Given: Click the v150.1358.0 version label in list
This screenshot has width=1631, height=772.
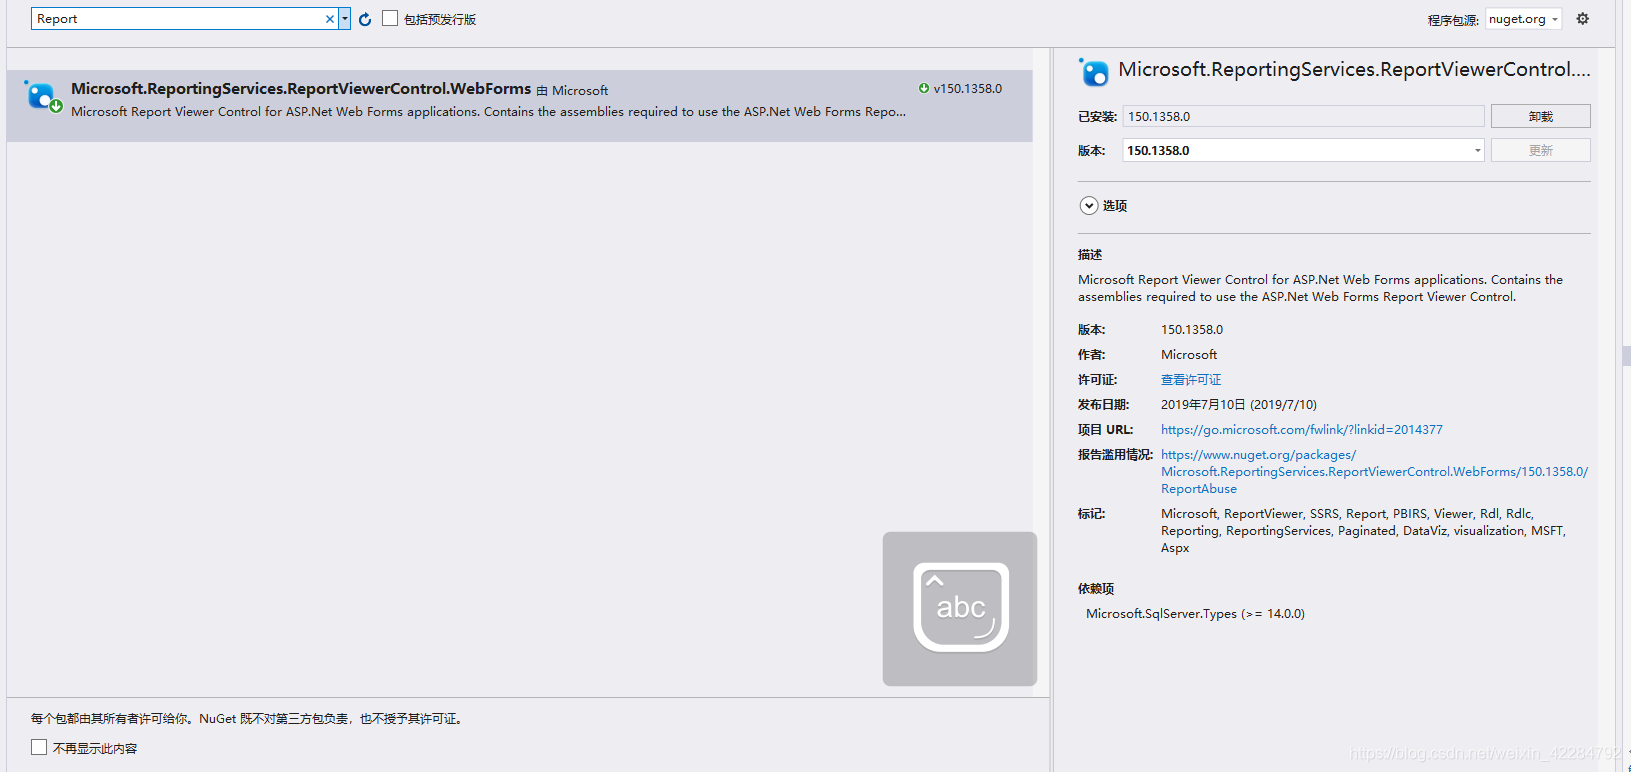Looking at the screenshot, I should pyautogui.click(x=968, y=88).
